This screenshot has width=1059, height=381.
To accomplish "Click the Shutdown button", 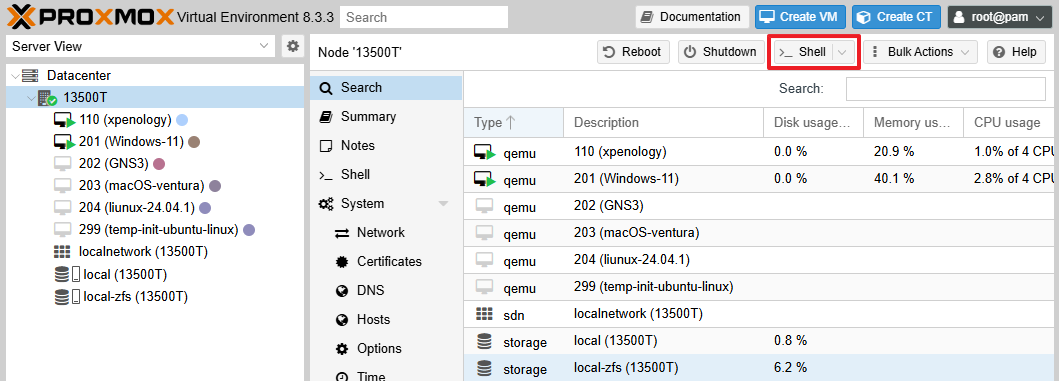I will (x=721, y=52).
